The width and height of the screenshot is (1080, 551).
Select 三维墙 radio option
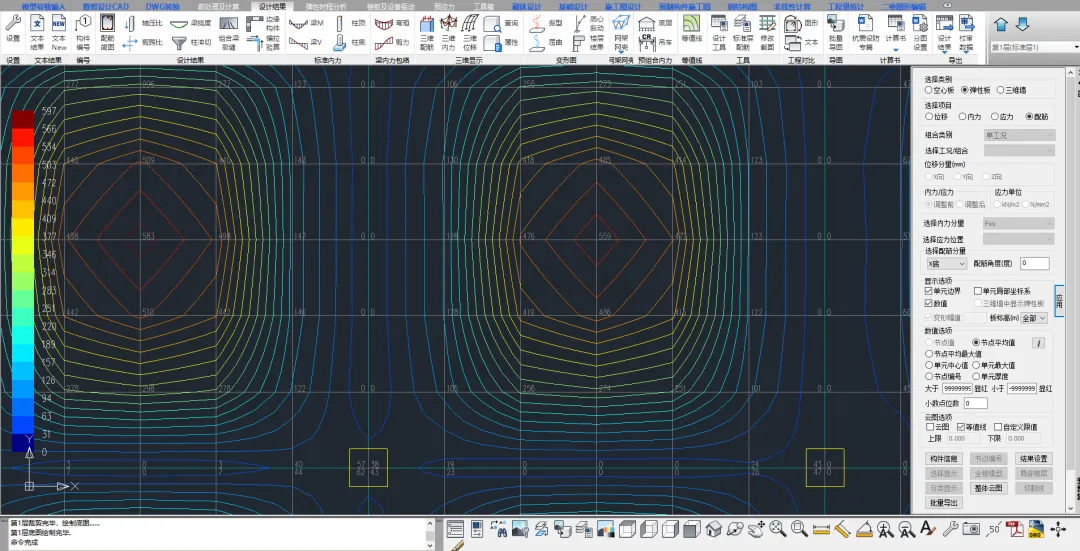tap(1012, 90)
